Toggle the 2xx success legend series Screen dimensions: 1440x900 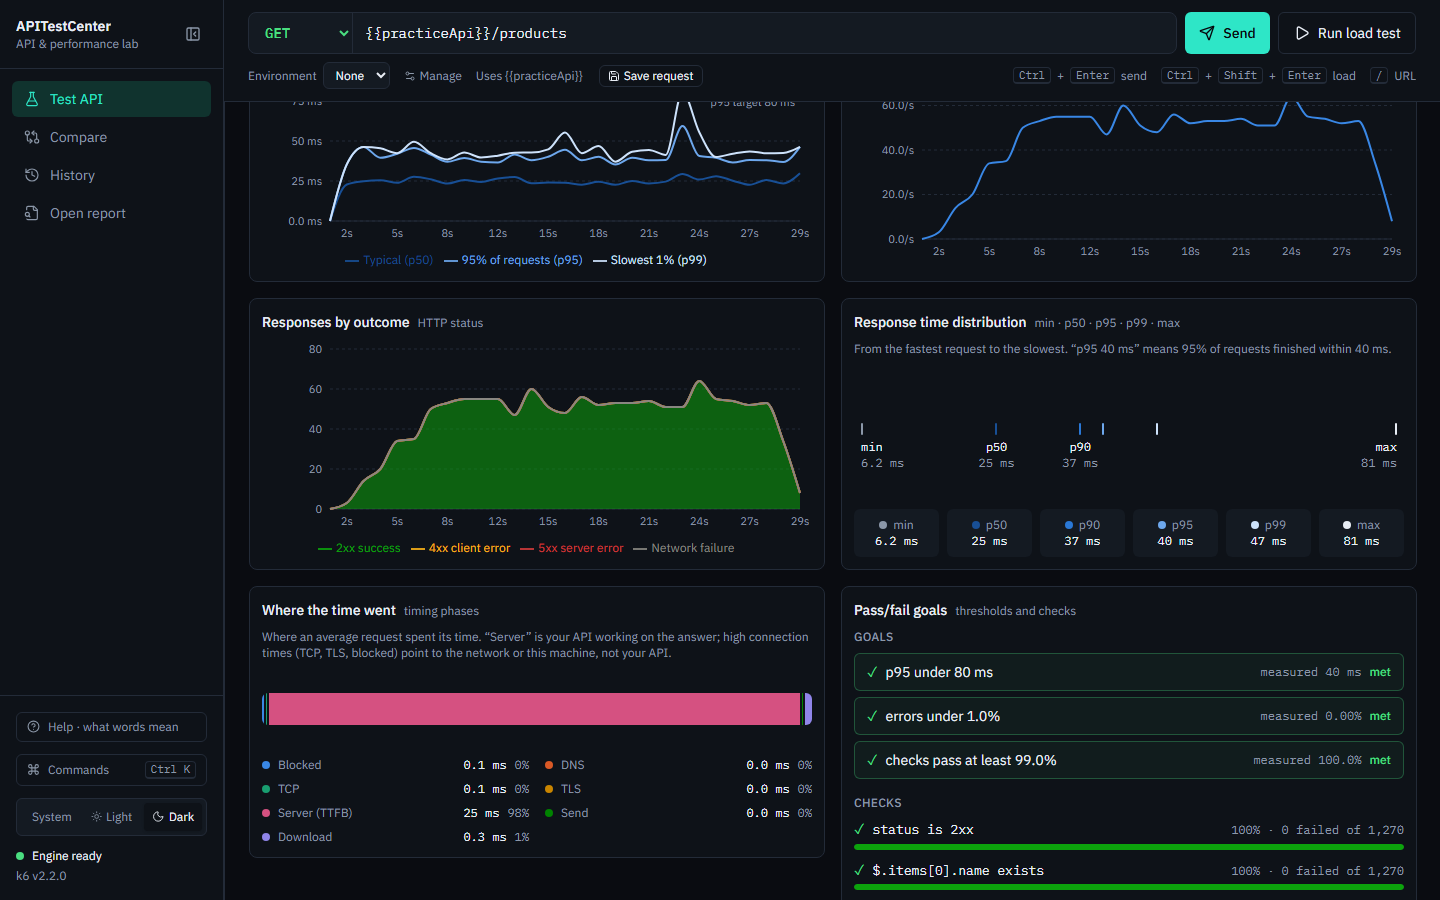tap(359, 548)
